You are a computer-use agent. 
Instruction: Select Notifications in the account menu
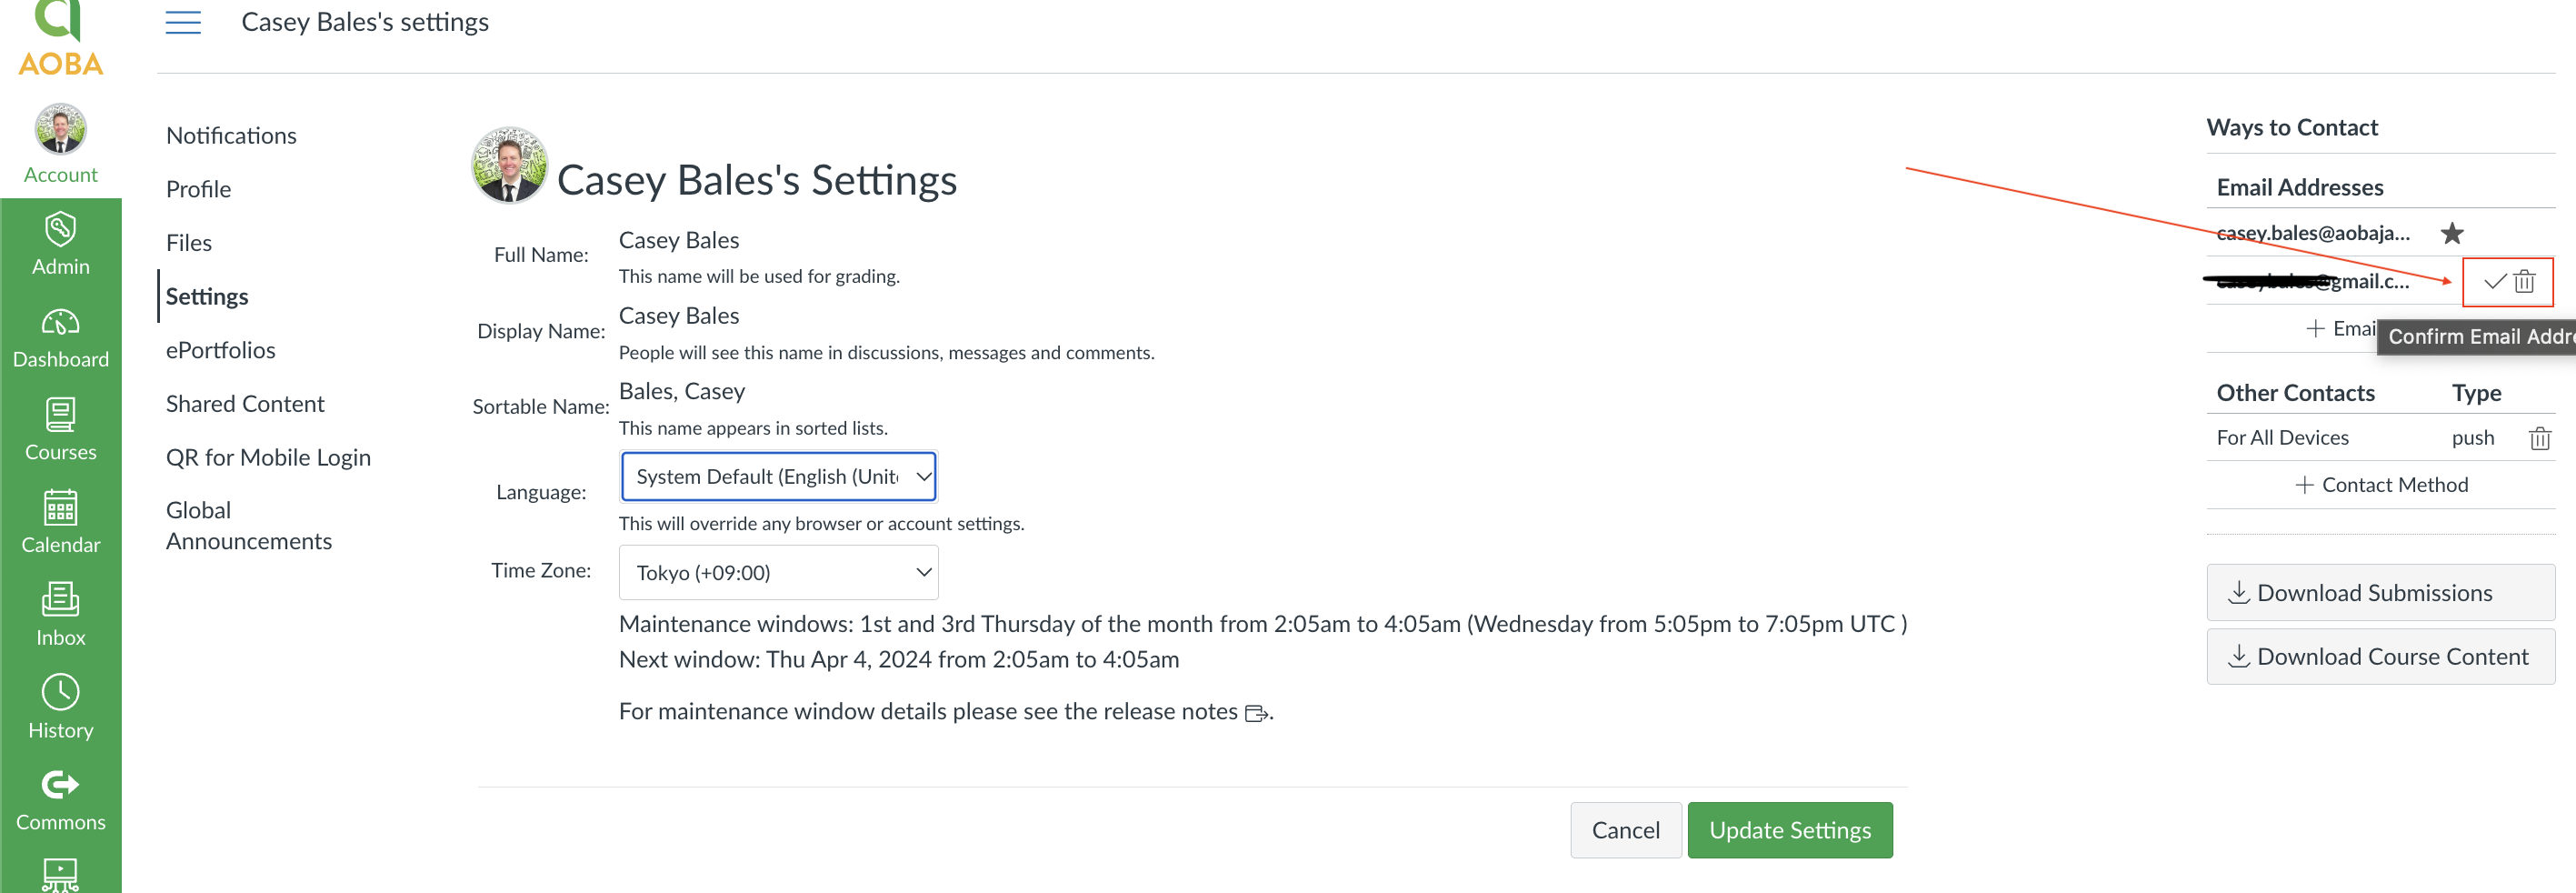(231, 136)
